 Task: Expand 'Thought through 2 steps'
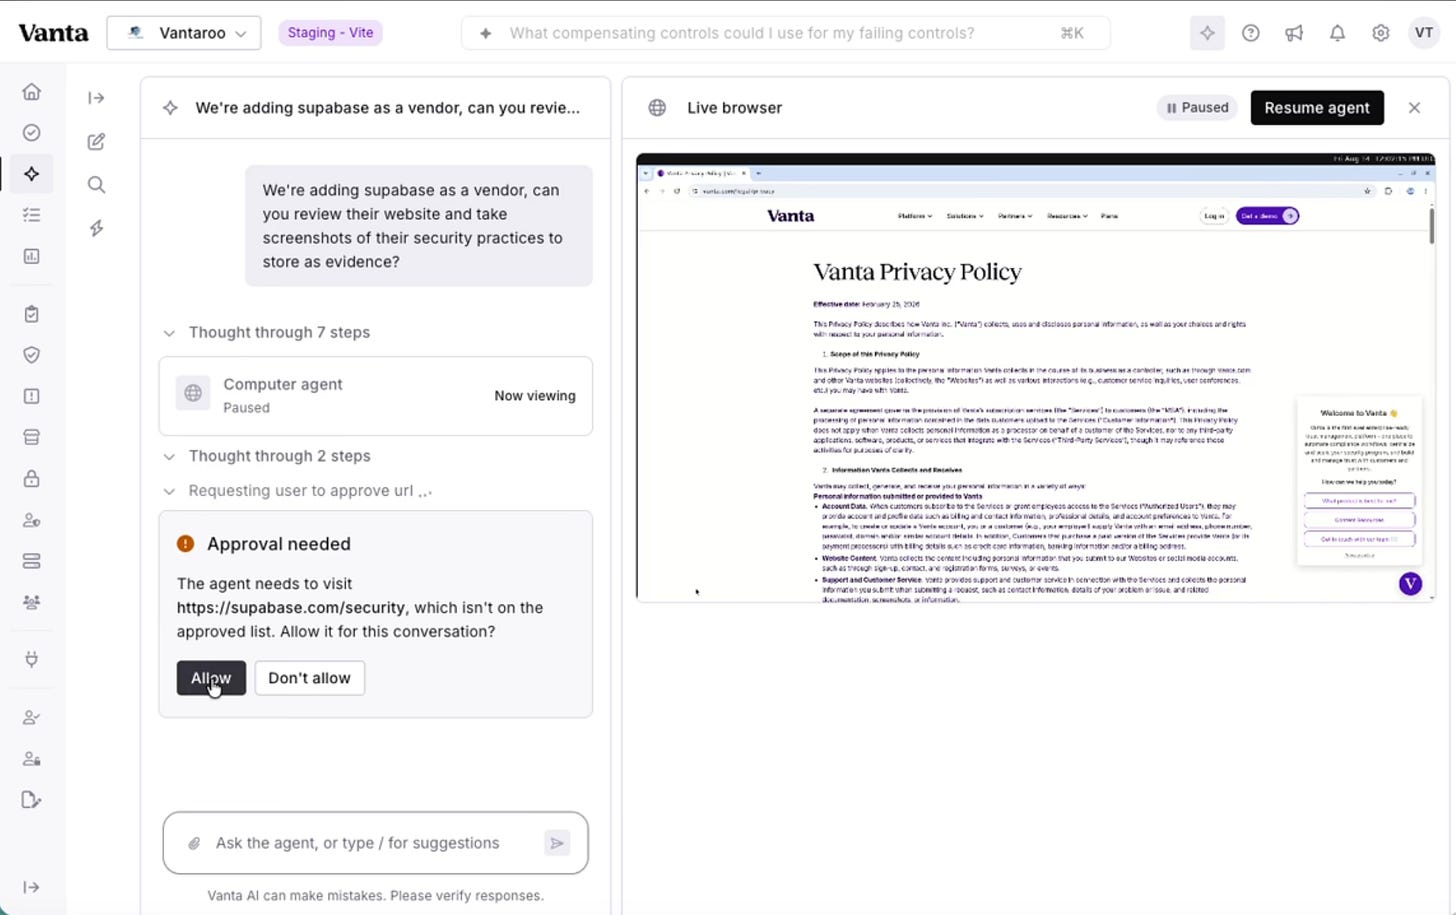point(267,456)
